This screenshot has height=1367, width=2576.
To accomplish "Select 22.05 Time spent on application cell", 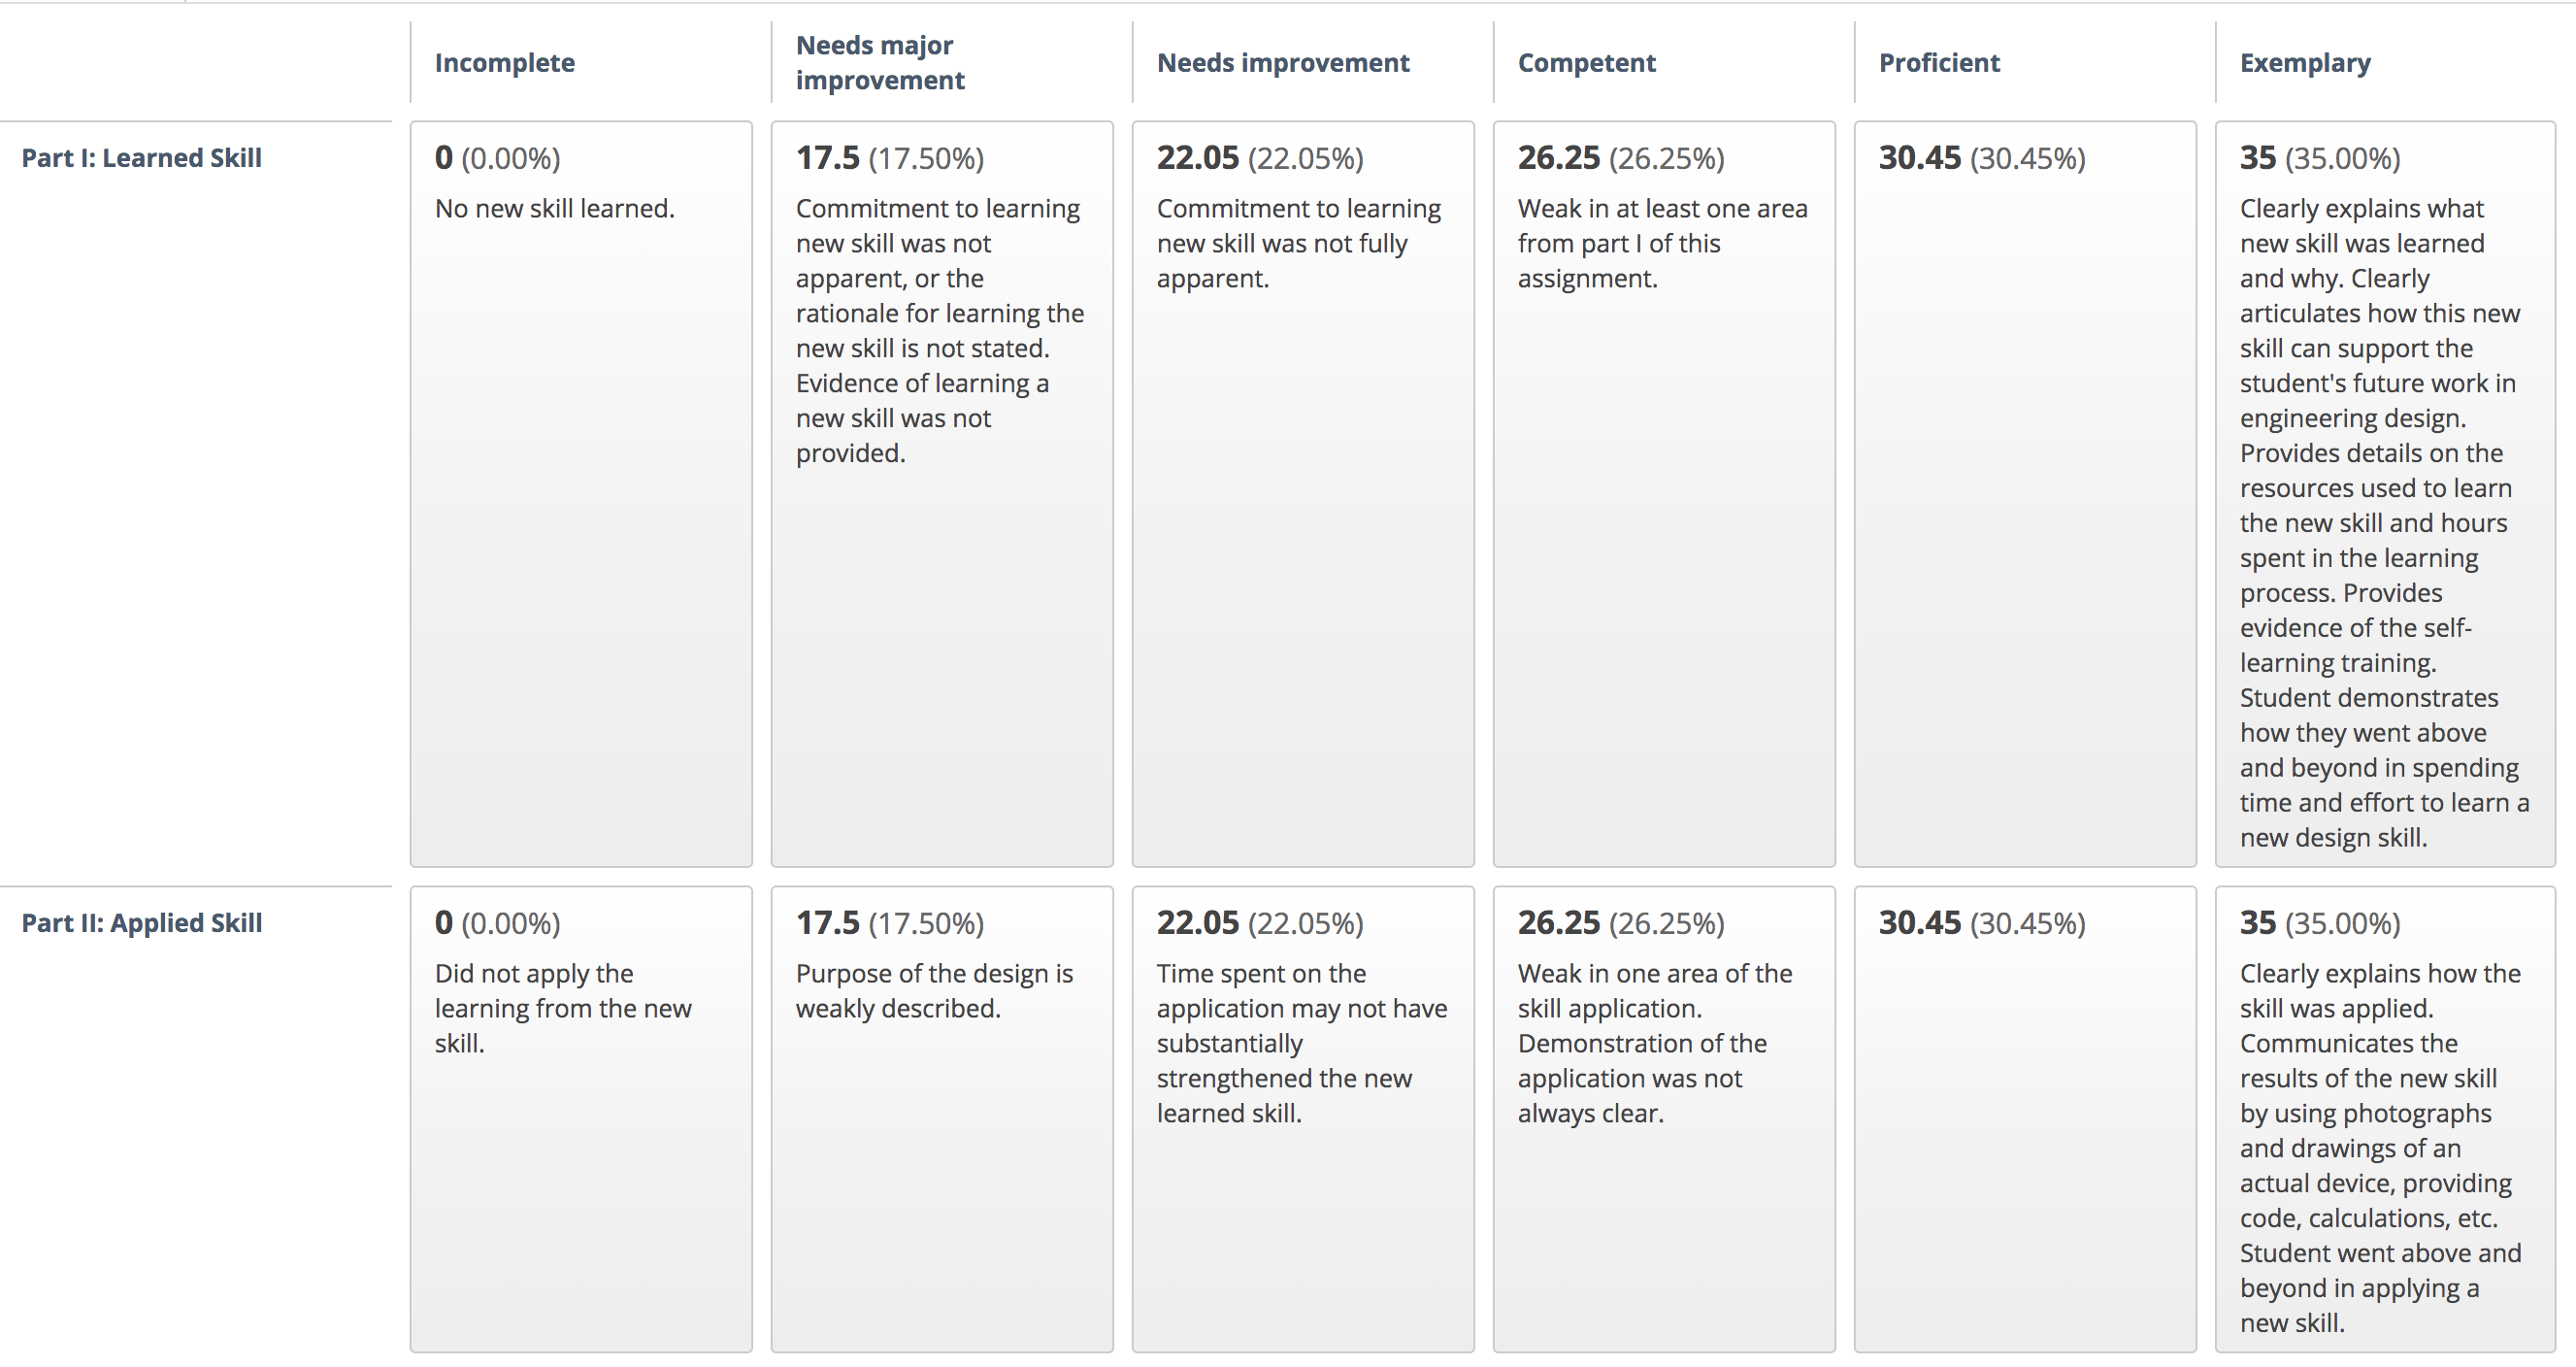I will (1303, 1119).
